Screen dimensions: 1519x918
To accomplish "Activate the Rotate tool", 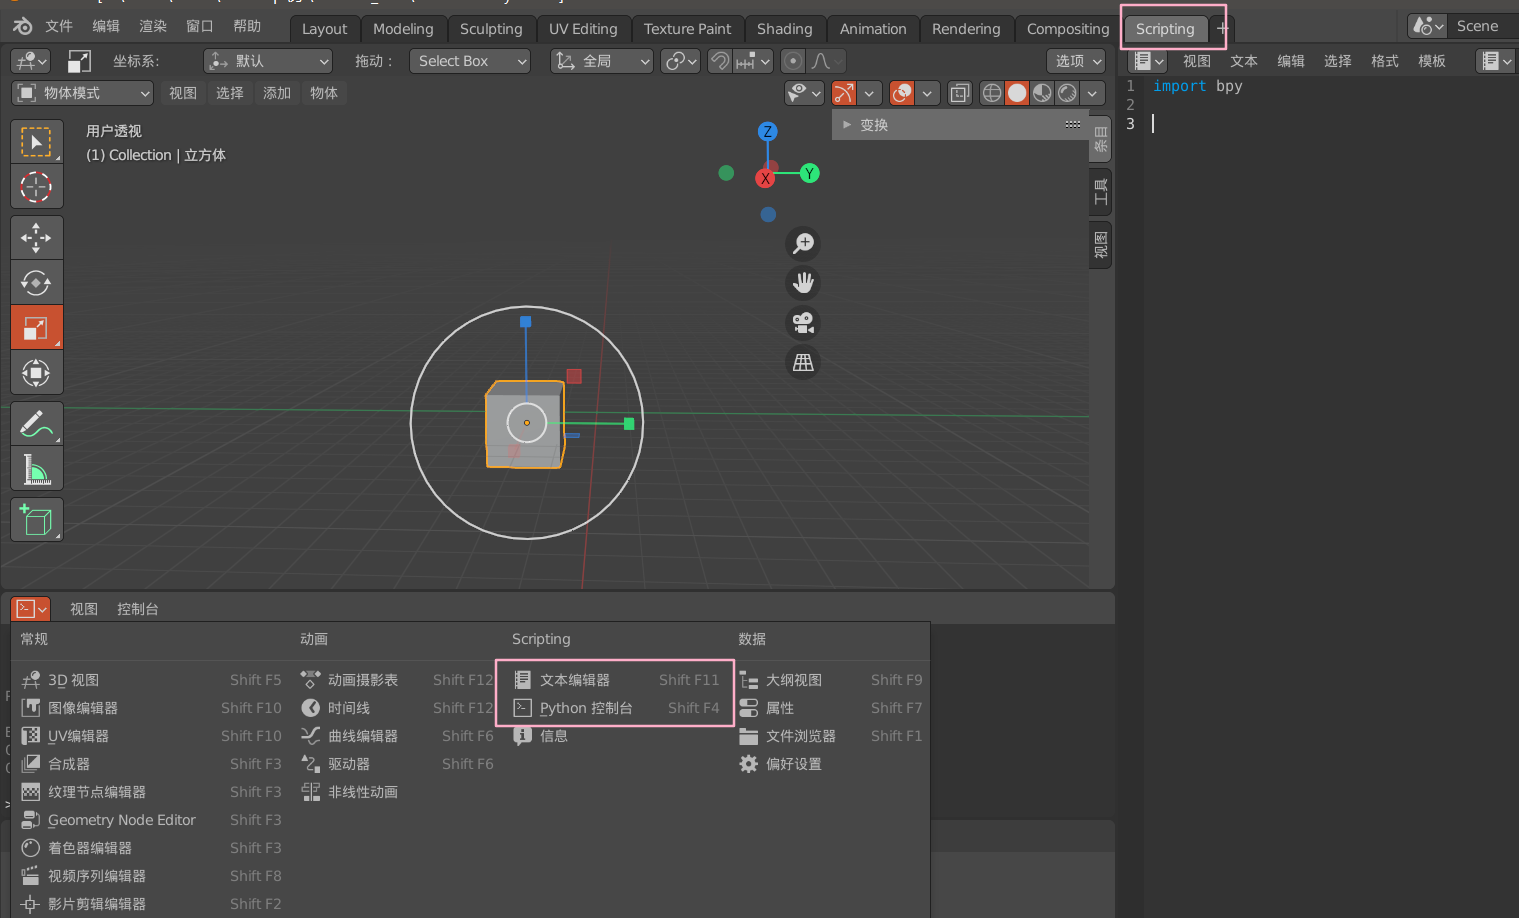I will [x=37, y=282].
